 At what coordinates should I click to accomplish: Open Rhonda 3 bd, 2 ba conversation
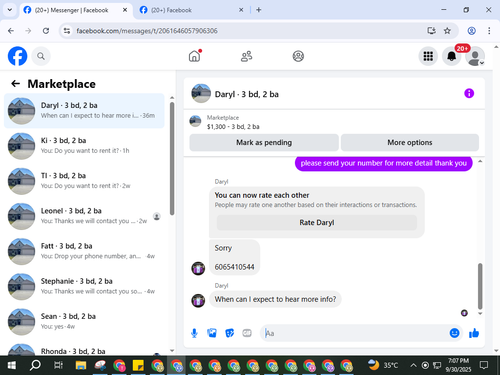point(84,349)
